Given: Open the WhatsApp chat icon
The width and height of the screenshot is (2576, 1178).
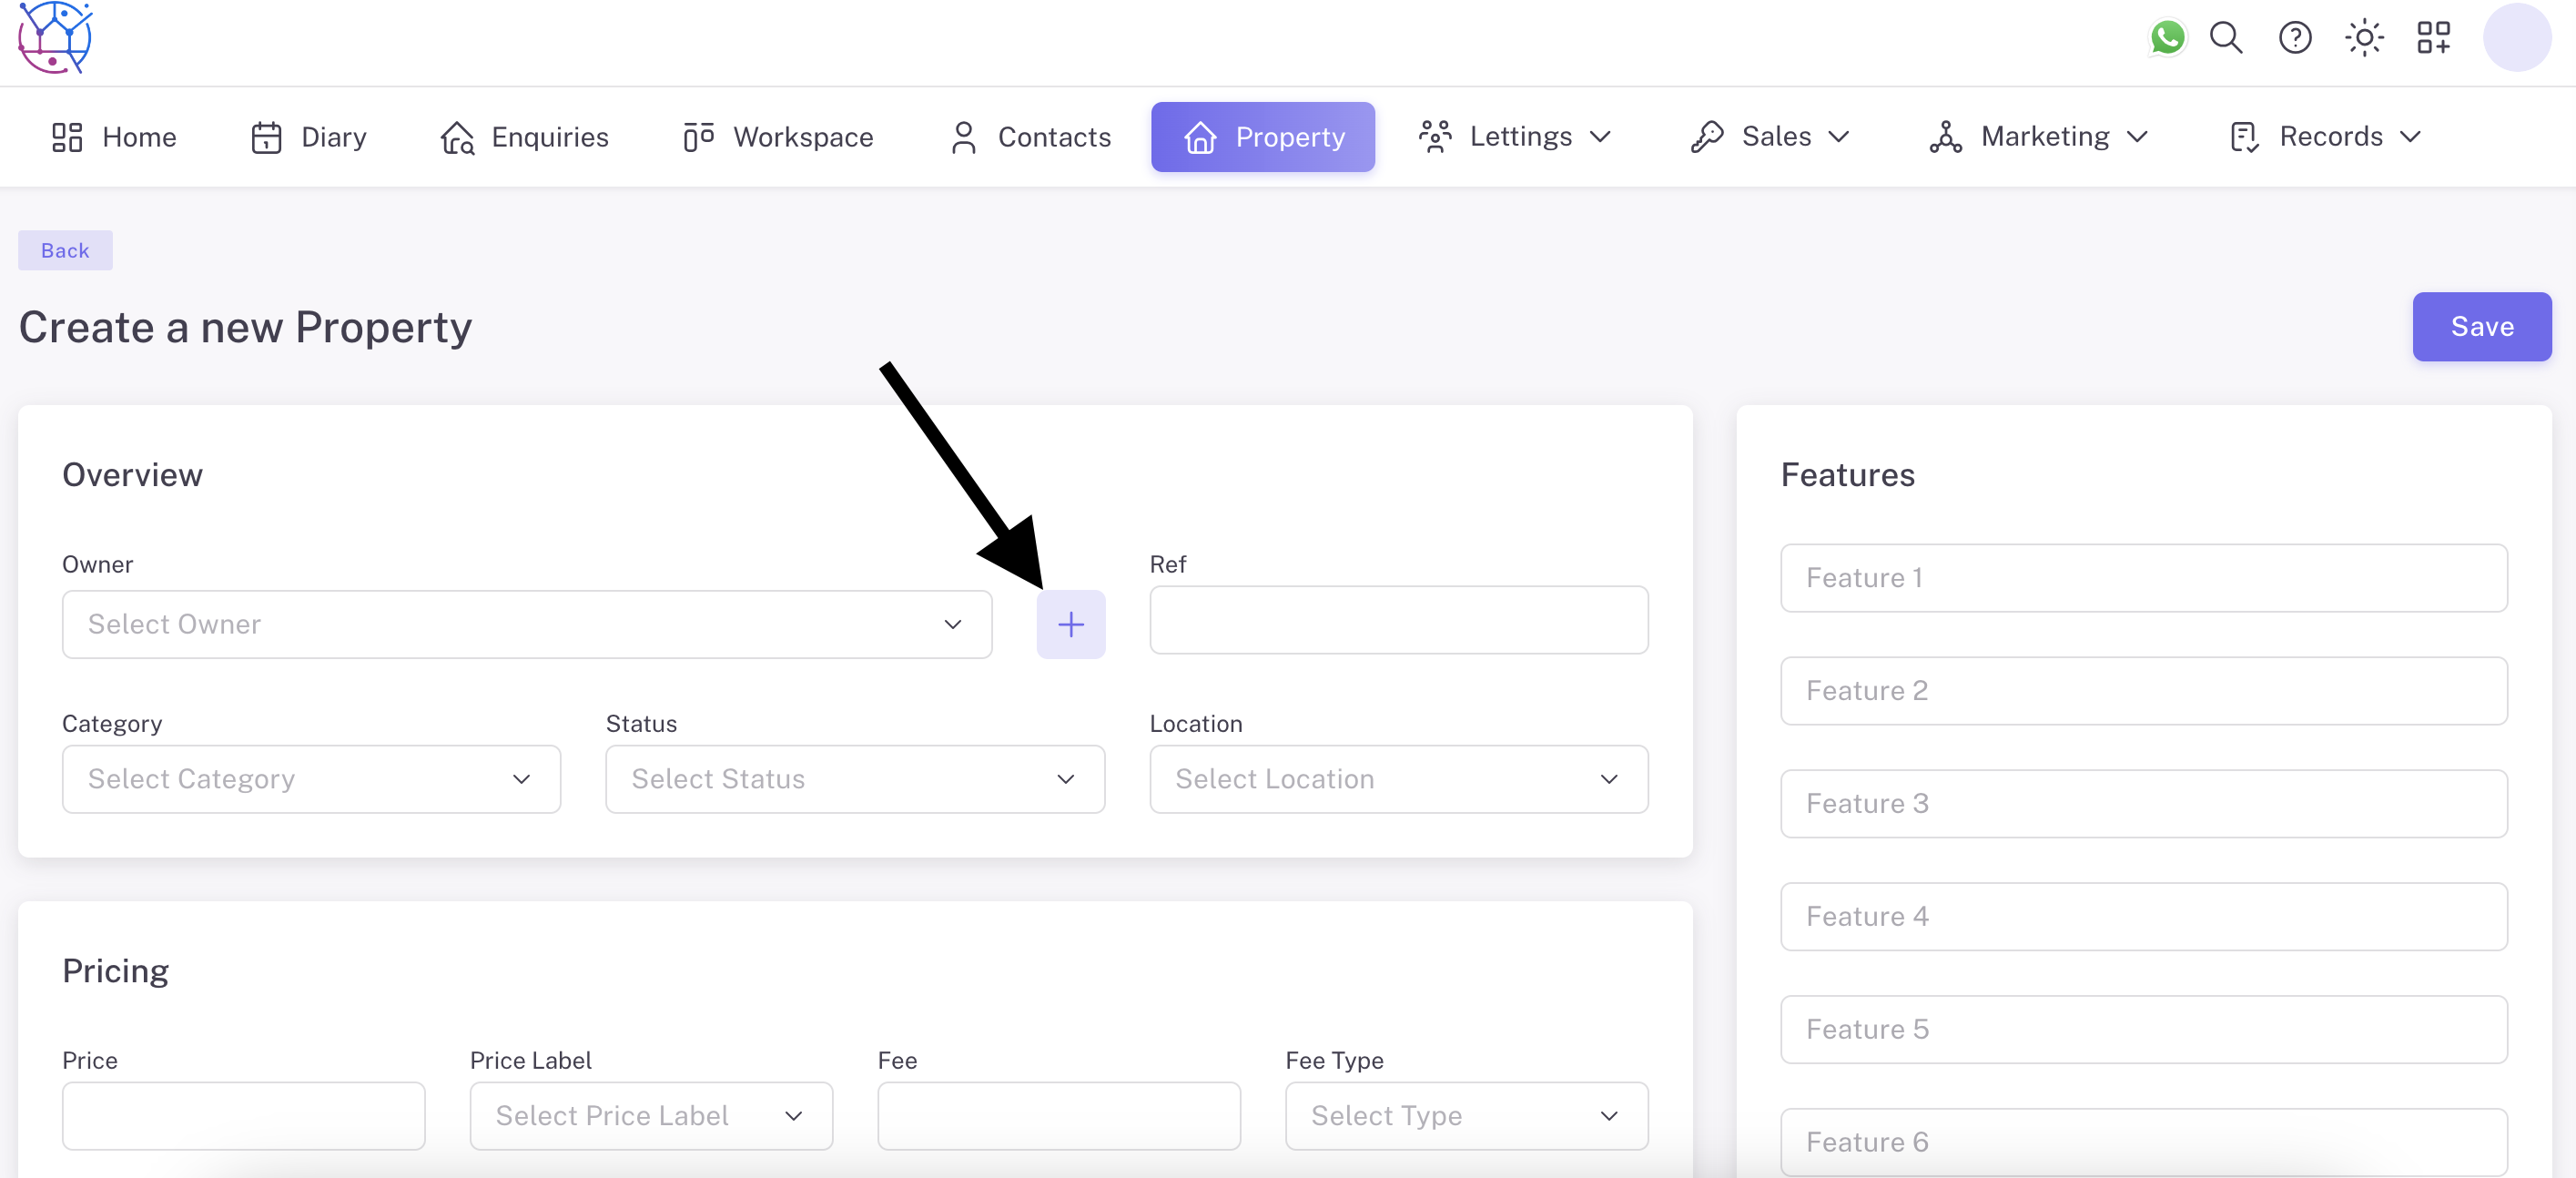Looking at the screenshot, I should (2167, 38).
